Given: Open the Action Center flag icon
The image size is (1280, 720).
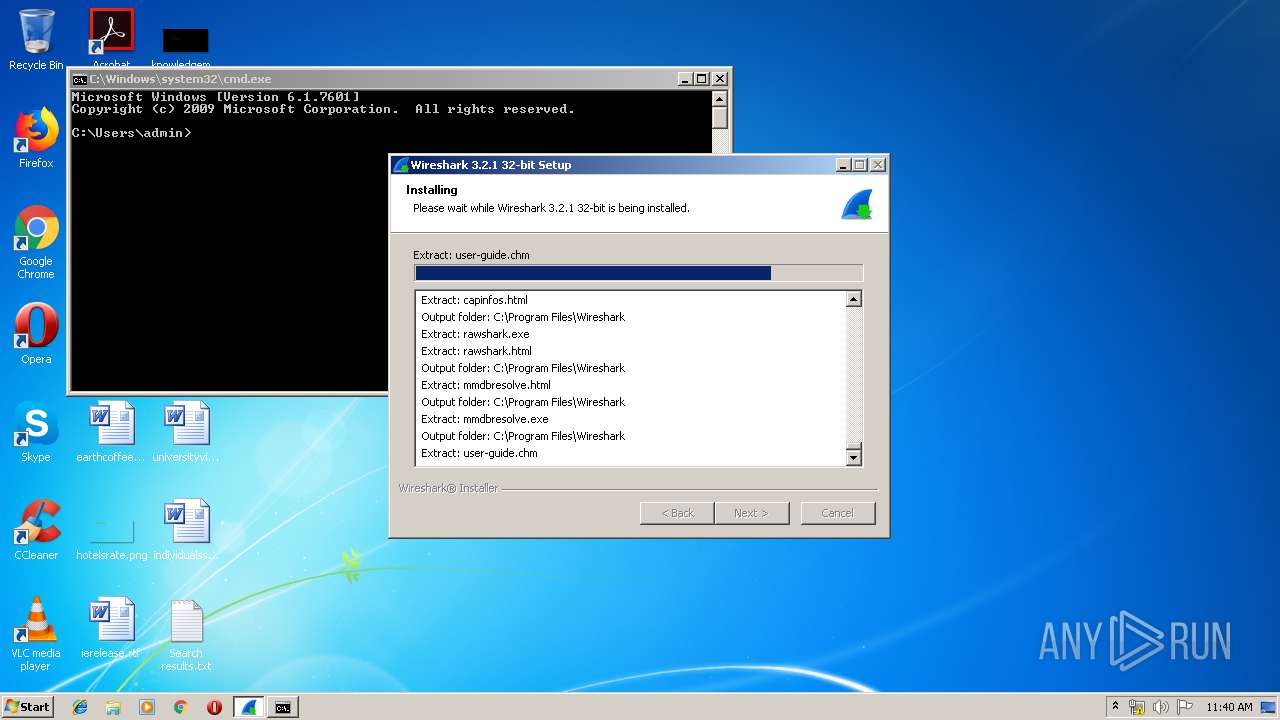Looking at the screenshot, I should click(1185, 707).
